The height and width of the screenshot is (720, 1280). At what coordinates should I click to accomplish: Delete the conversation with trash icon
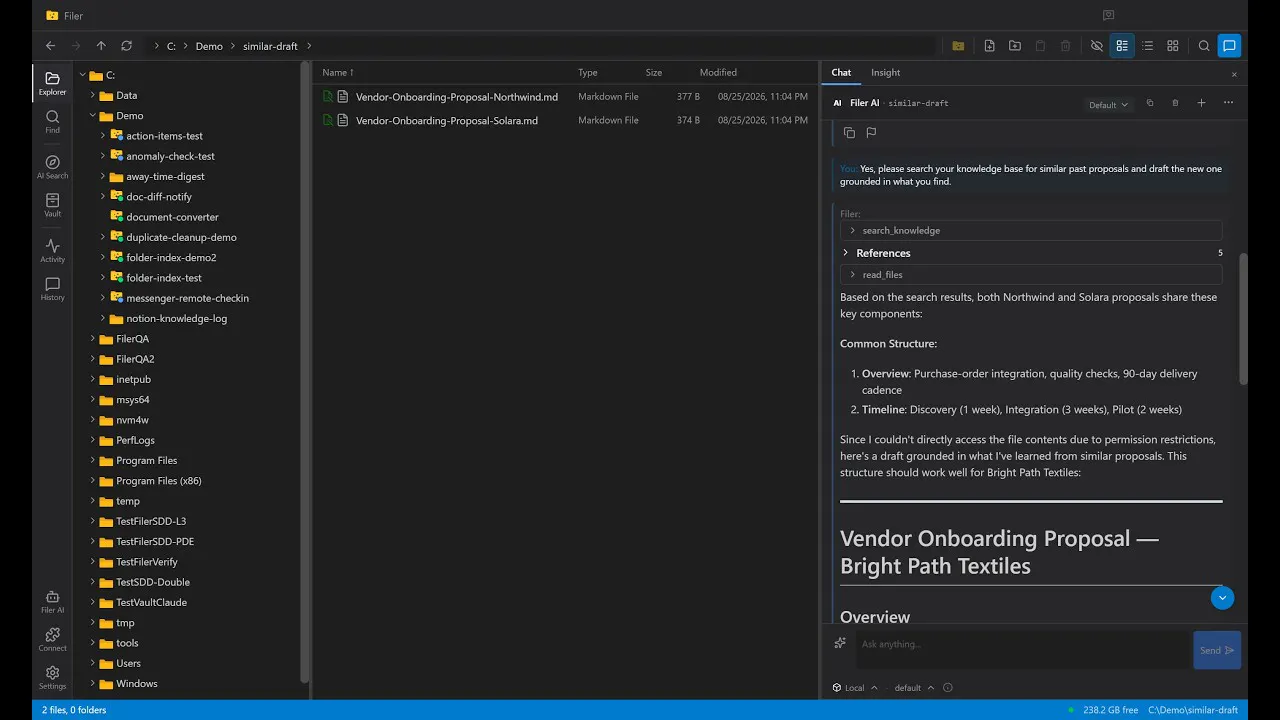click(x=1175, y=103)
